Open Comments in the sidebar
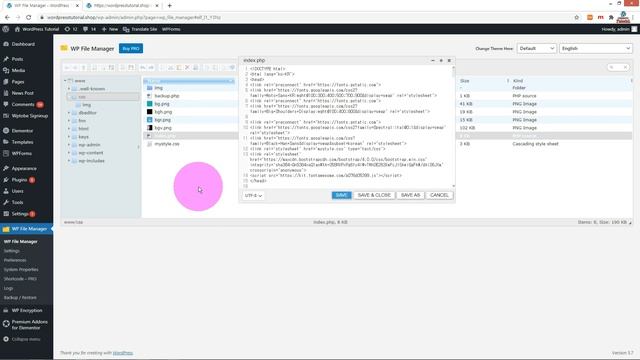The height and width of the screenshot is (360, 640). click(23, 104)
